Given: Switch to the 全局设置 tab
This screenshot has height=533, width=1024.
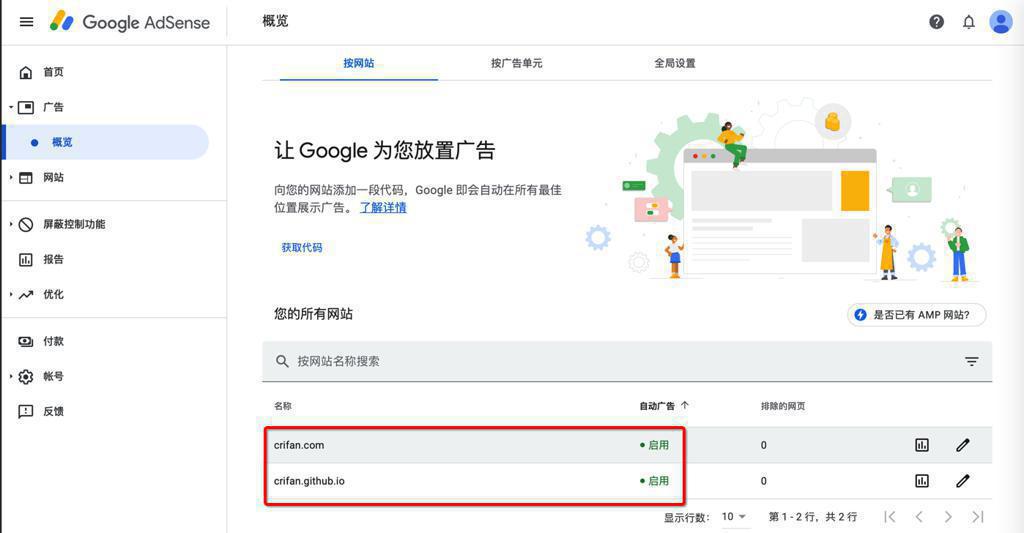Looking at the screenshot, I should [675, 63].
